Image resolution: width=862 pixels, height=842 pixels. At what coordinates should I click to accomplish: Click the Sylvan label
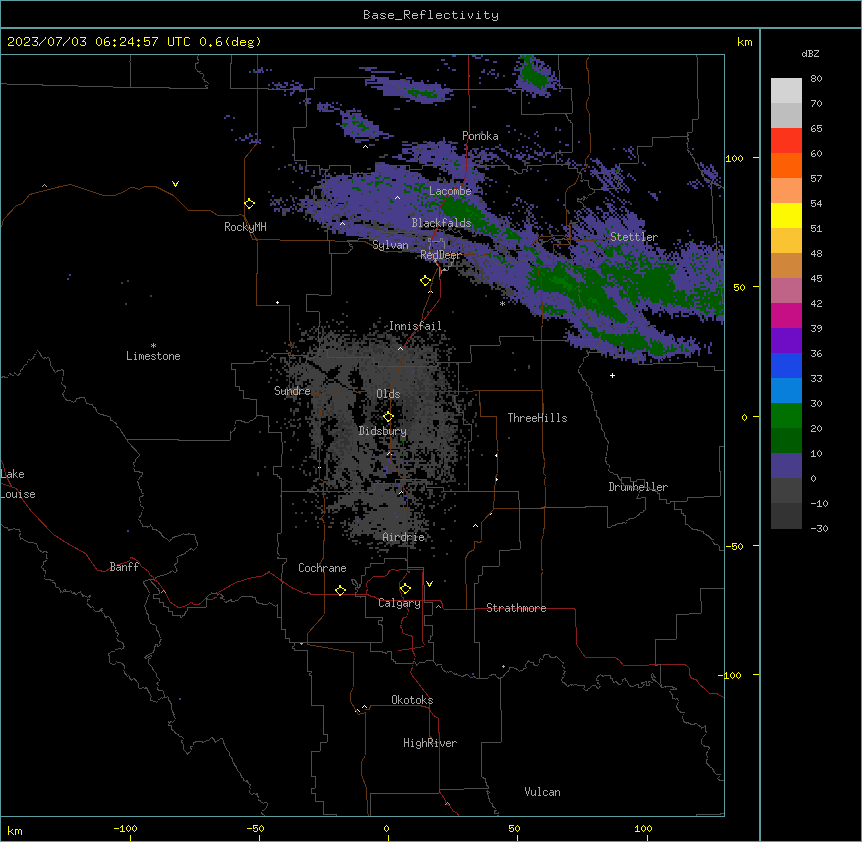click(390, 245)
